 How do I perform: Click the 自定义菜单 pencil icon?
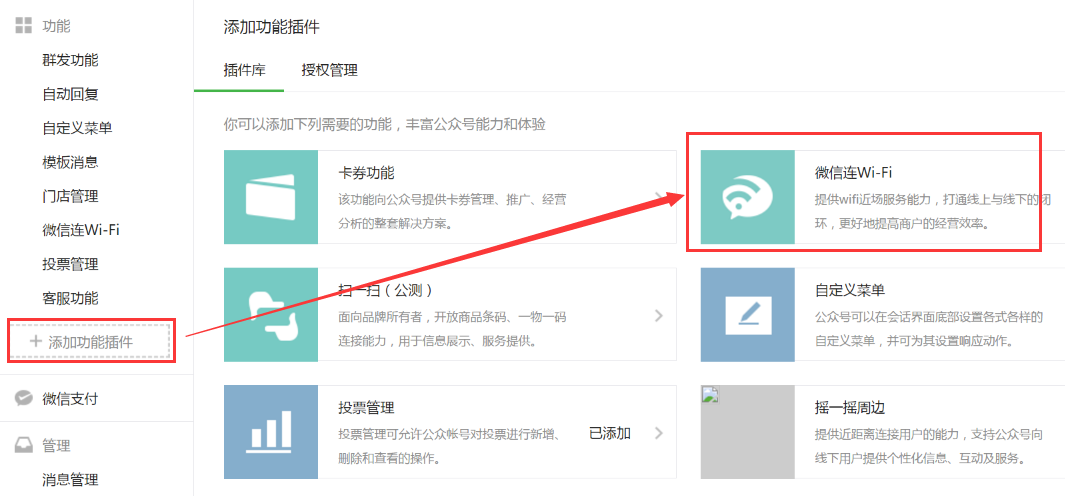point(747,314)
